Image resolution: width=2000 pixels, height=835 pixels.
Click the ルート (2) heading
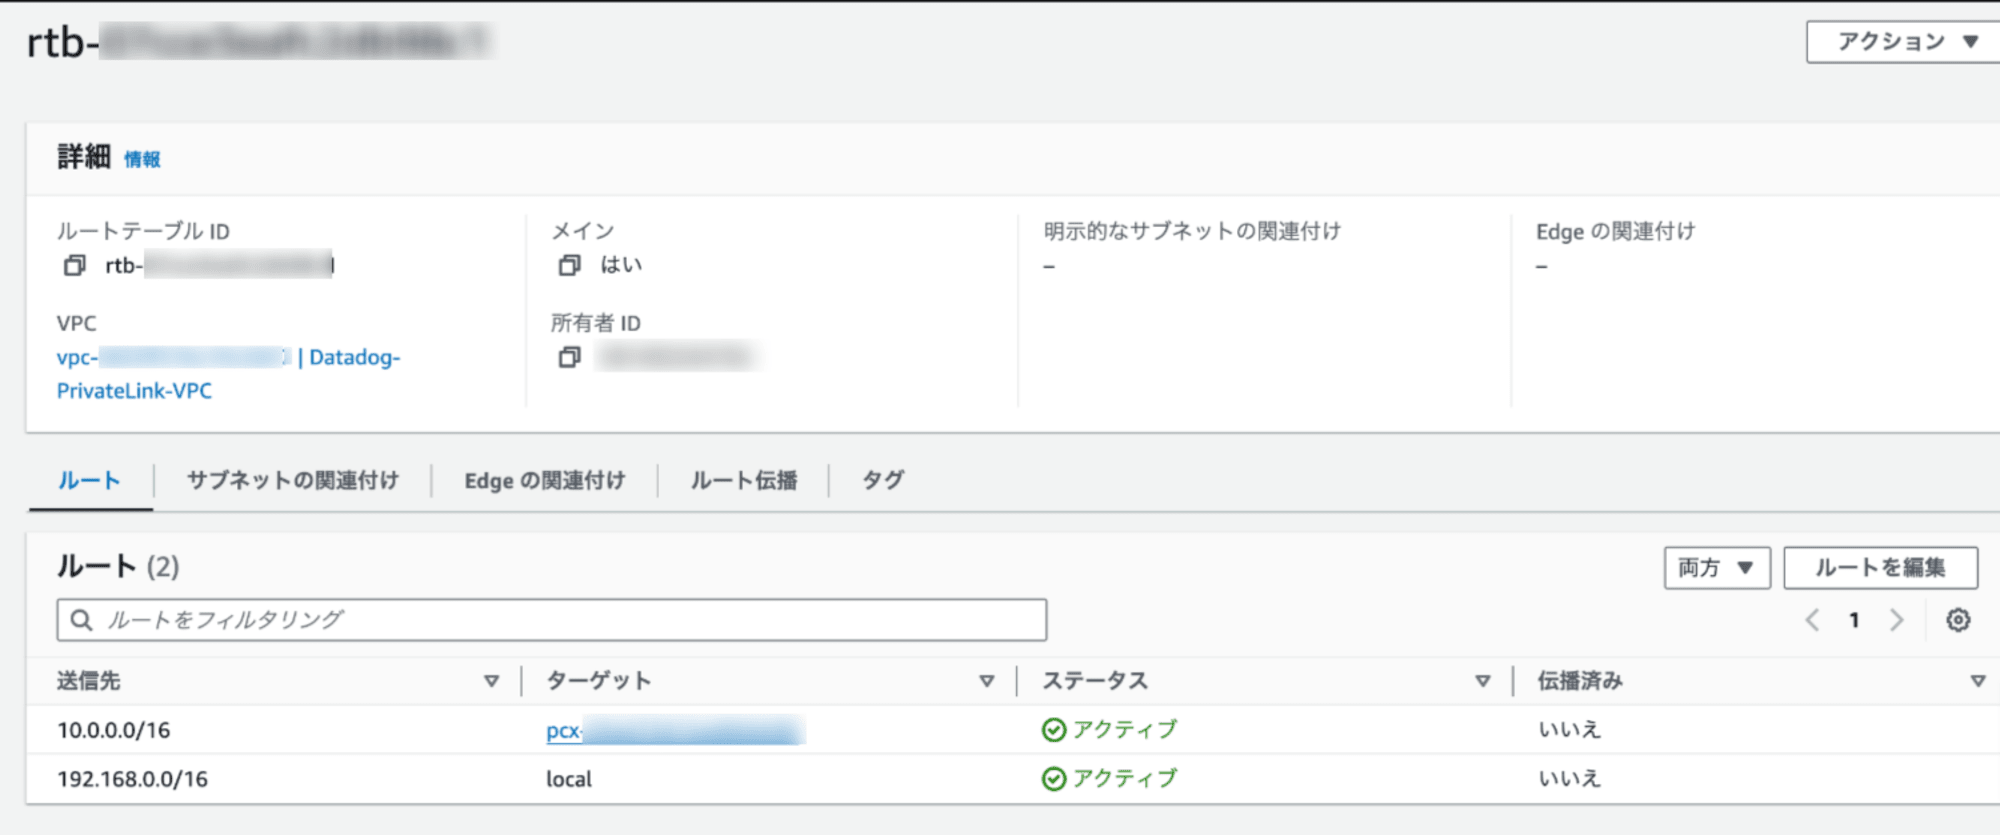[x=118, y=567]
